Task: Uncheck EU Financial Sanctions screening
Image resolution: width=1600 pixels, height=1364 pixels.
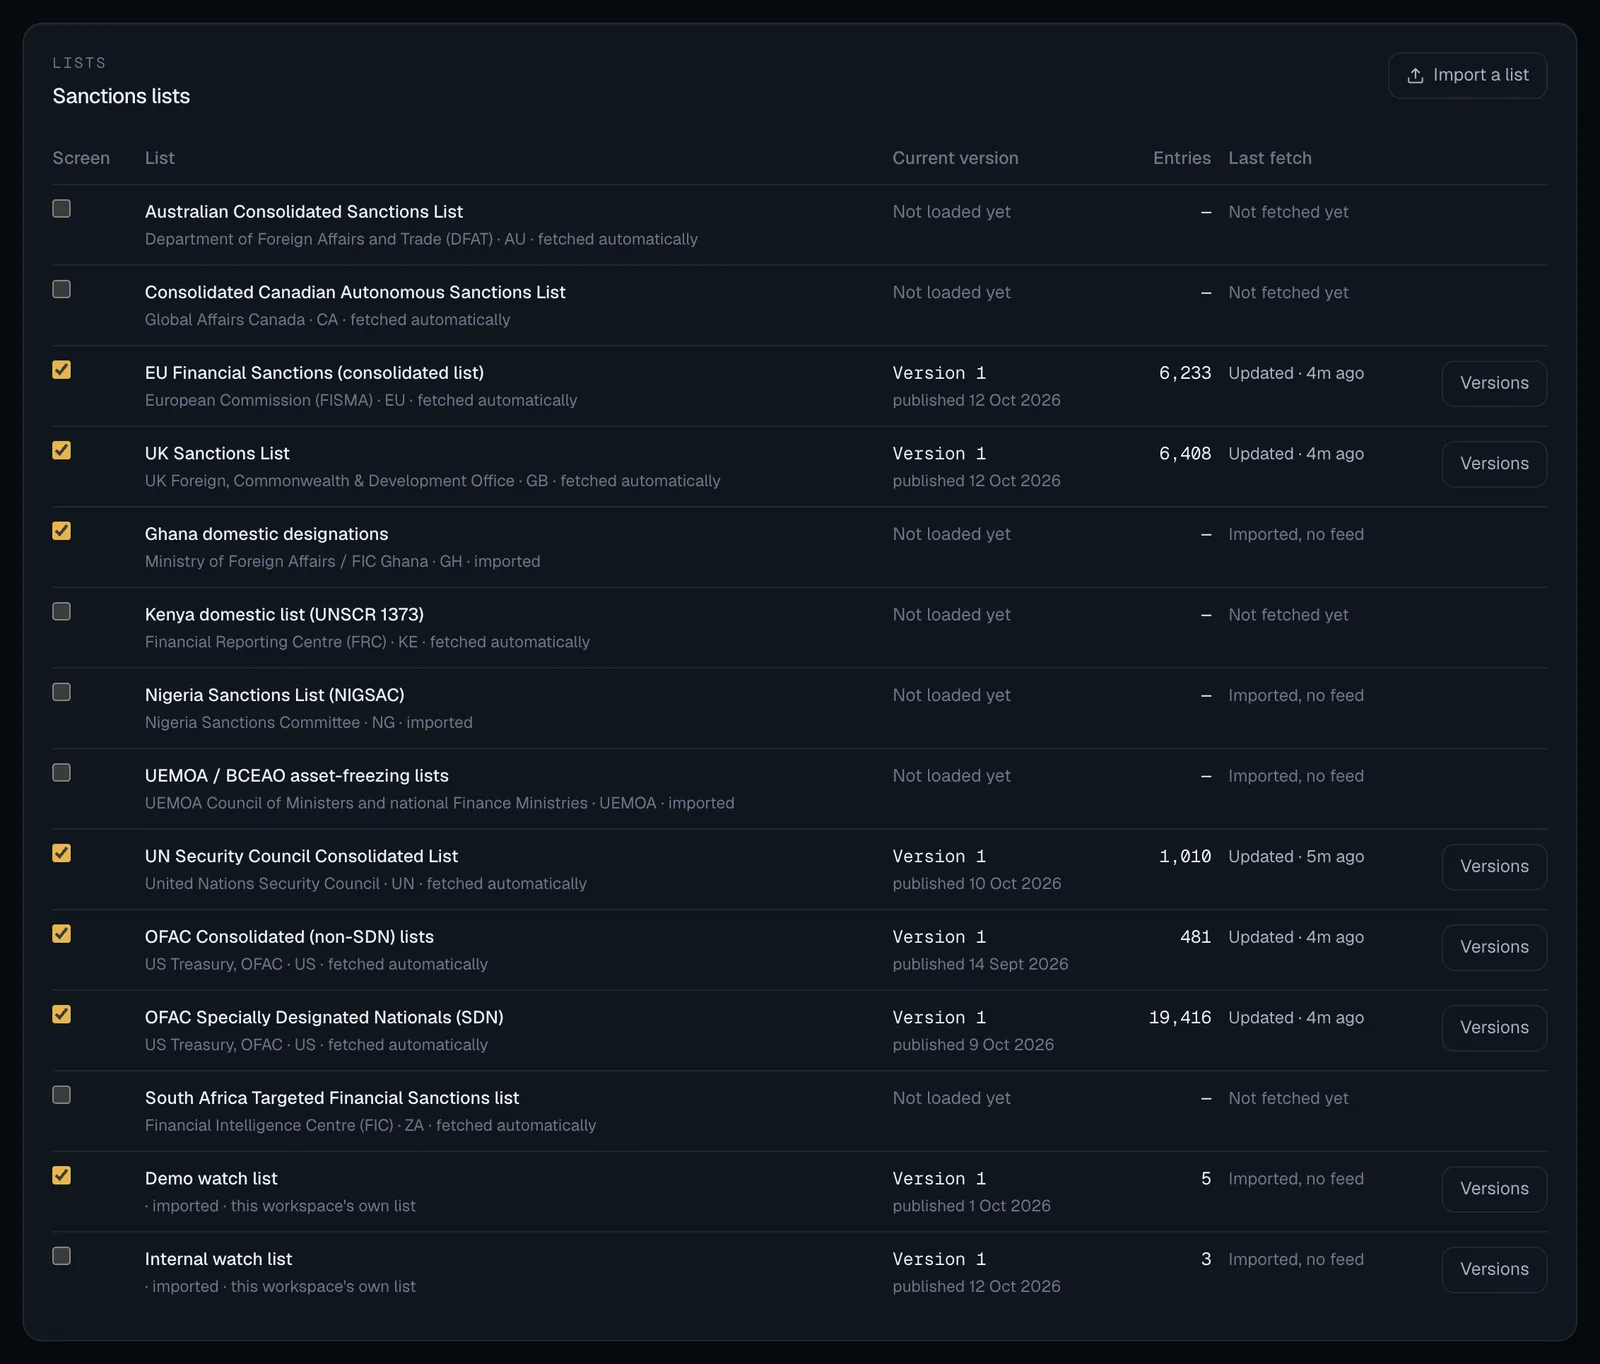Action: [62, 370]
